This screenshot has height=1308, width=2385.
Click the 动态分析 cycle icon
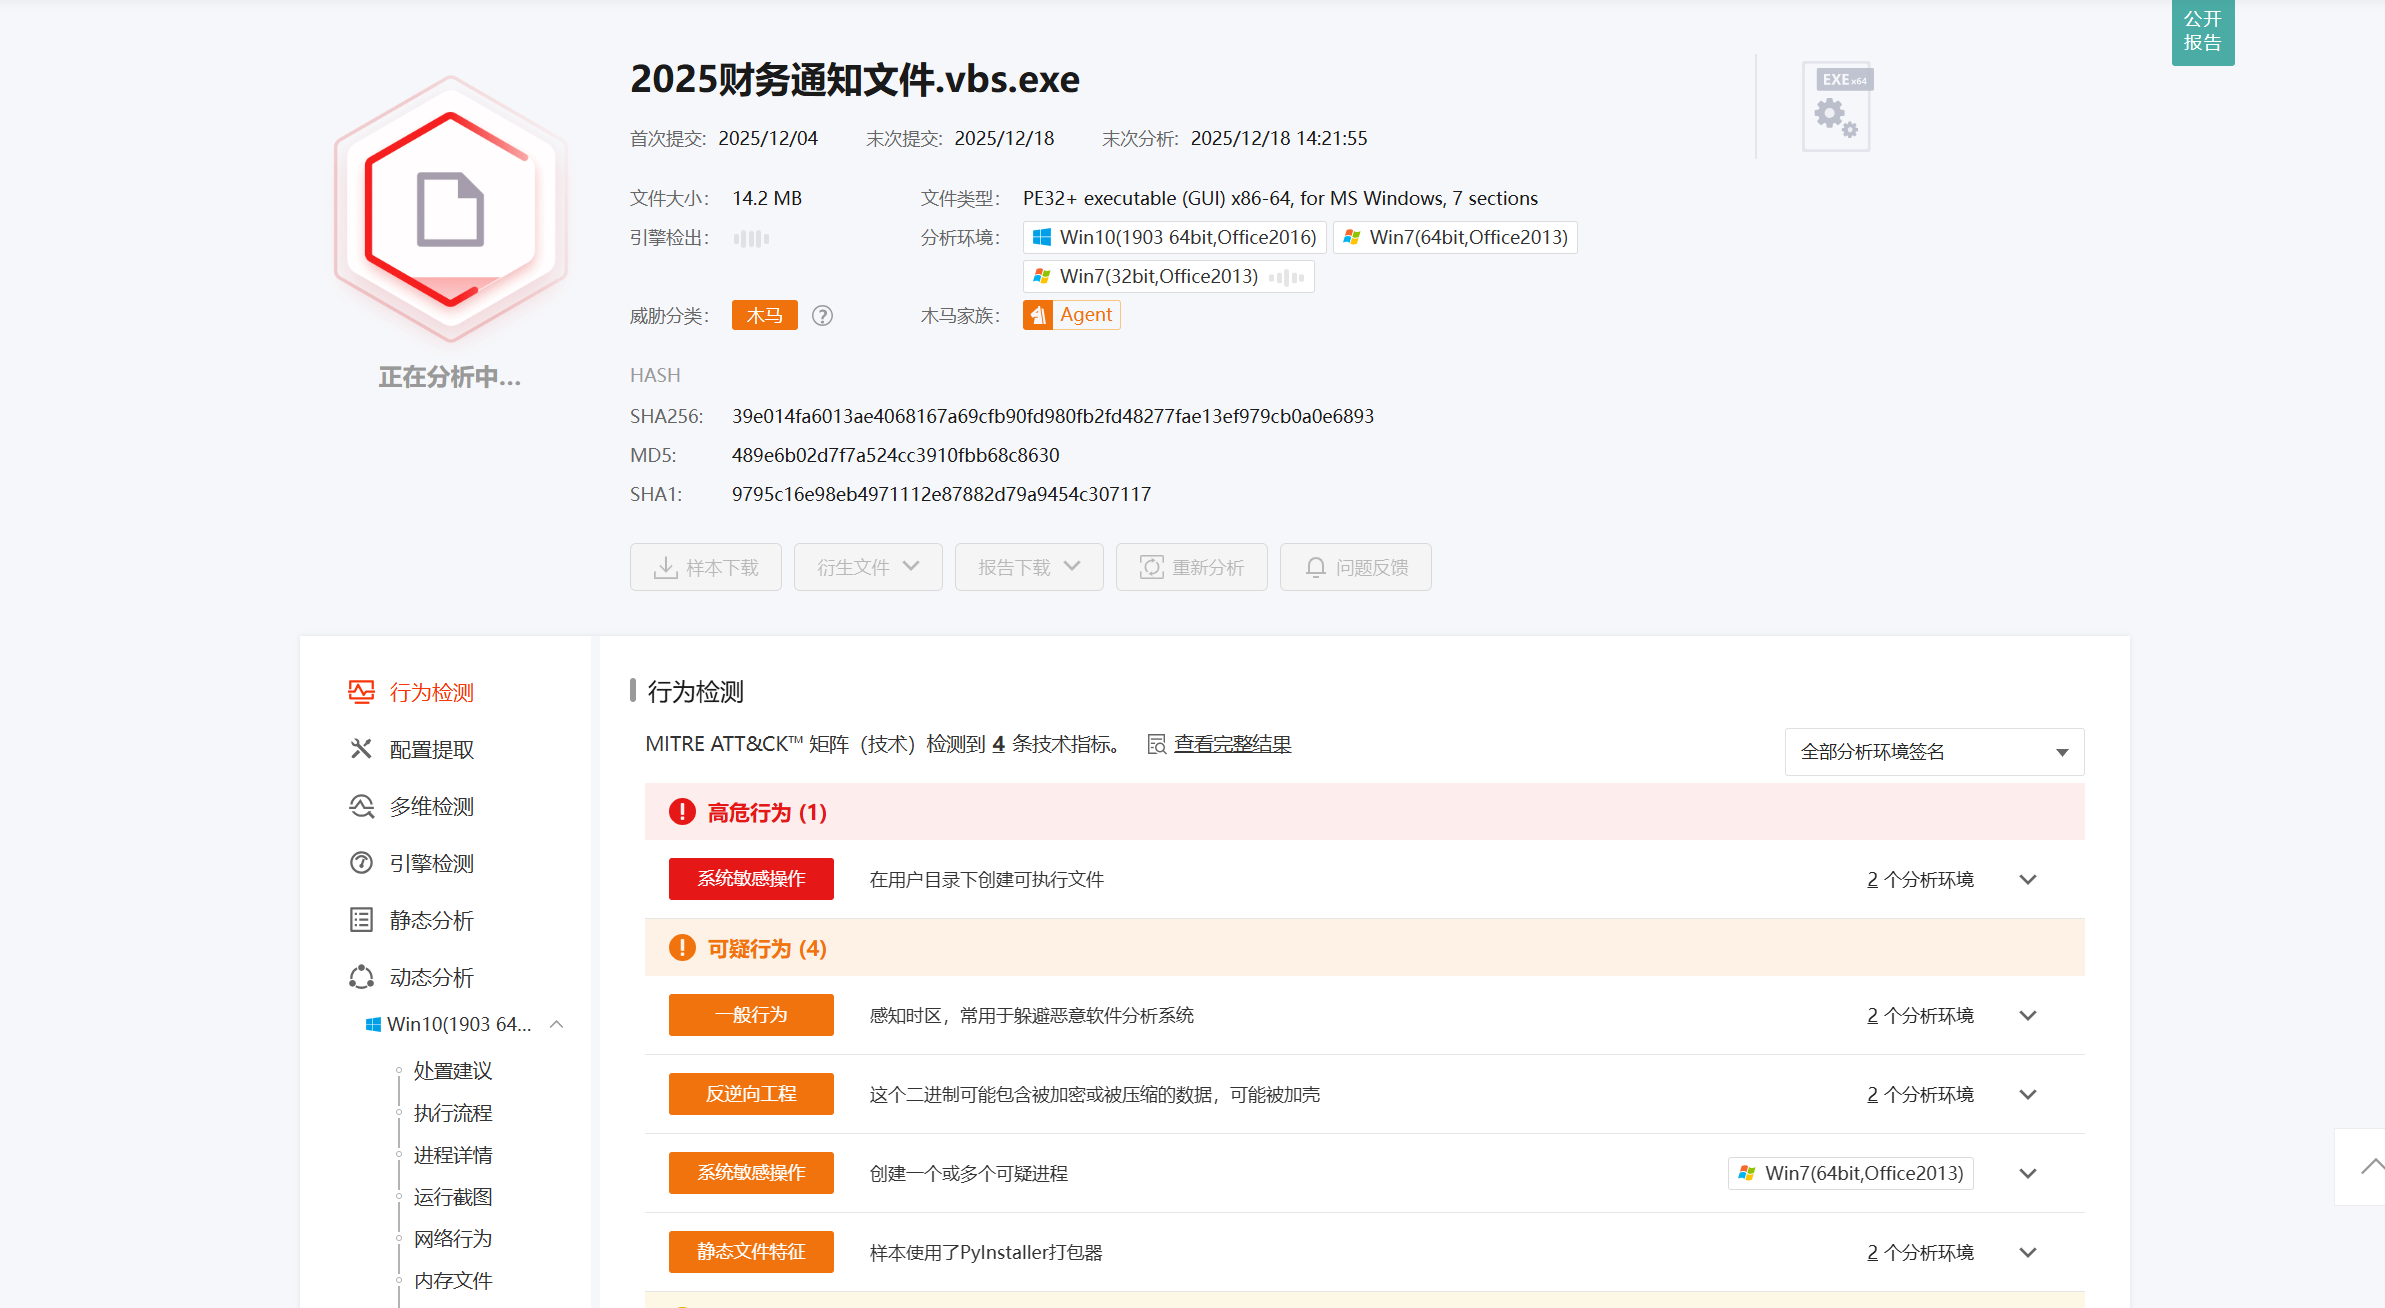click(x=361, y=977)
